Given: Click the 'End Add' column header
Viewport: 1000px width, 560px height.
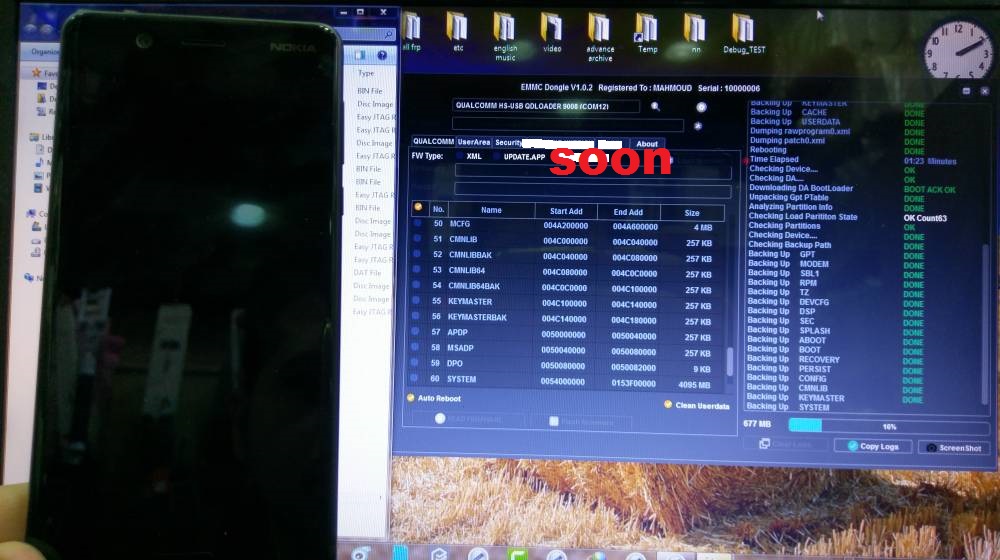Looking at the screenshot, I should click(628, 212).
